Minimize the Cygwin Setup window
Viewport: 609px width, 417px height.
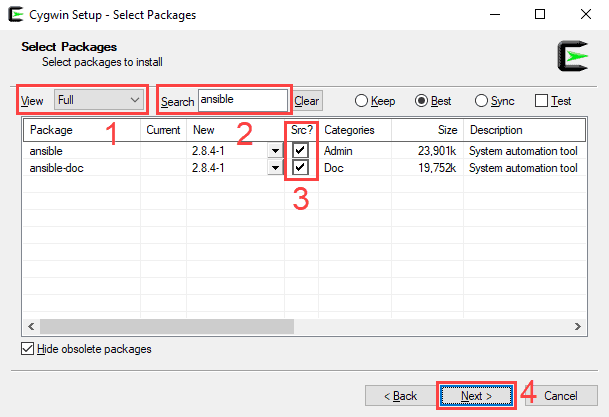(495, 14)
